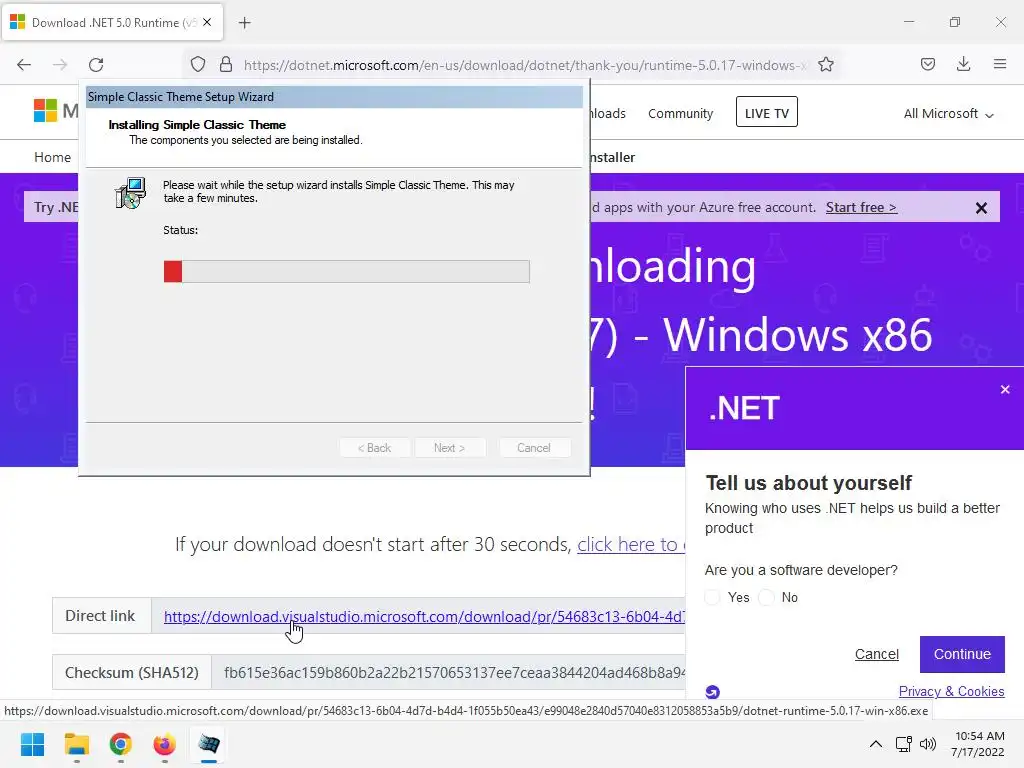Click the Microsoft logo in page header
The image size is (1024, 768).
pos(46,110)
